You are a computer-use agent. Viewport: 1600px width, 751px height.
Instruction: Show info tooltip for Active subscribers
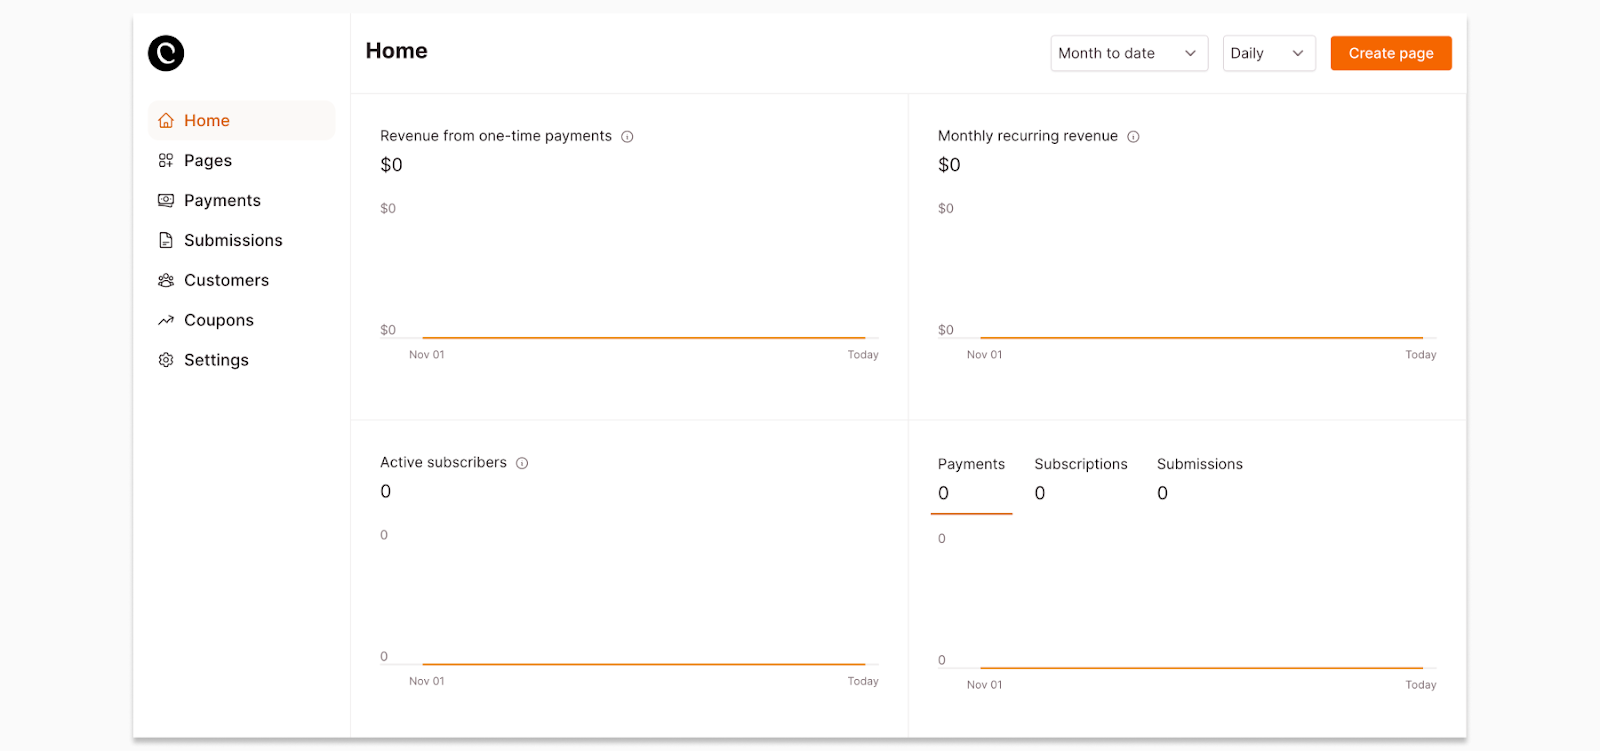[522, 463]
